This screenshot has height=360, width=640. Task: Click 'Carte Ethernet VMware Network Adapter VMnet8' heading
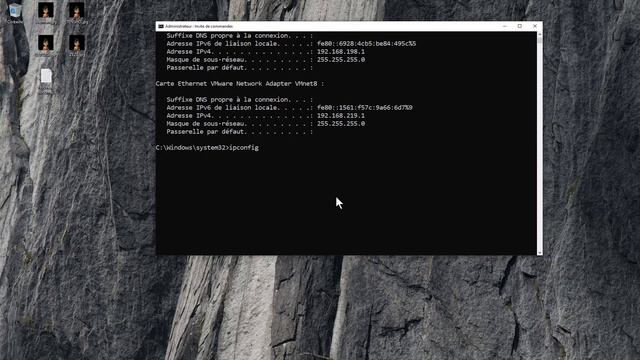point(240,84)
